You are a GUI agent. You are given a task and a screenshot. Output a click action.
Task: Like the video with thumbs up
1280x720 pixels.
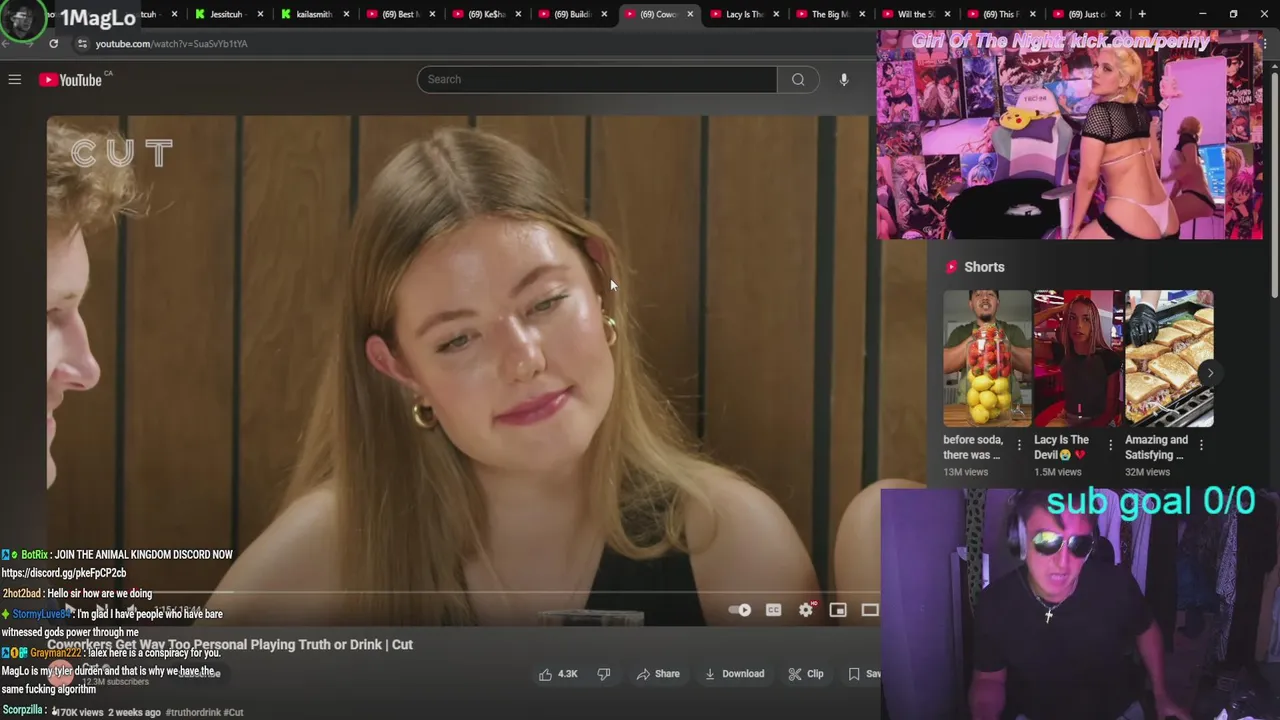coord(546,674)
